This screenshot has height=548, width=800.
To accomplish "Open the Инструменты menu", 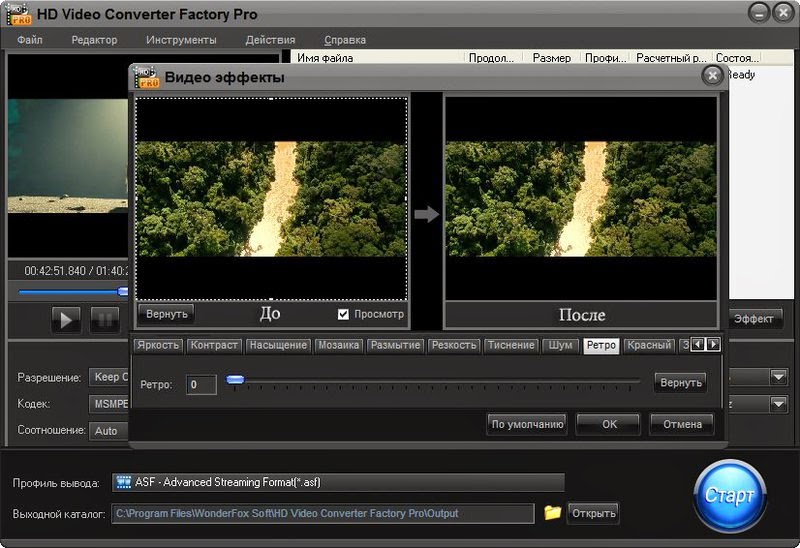I will pyautogui.click(x=181, y=40).
